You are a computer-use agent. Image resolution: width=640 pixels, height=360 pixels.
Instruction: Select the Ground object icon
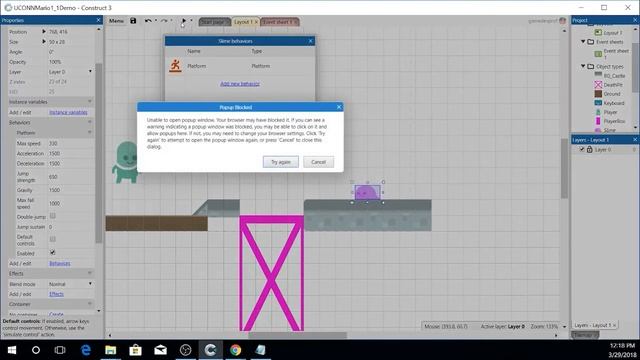pyautogui.click(x=598, y=94)
